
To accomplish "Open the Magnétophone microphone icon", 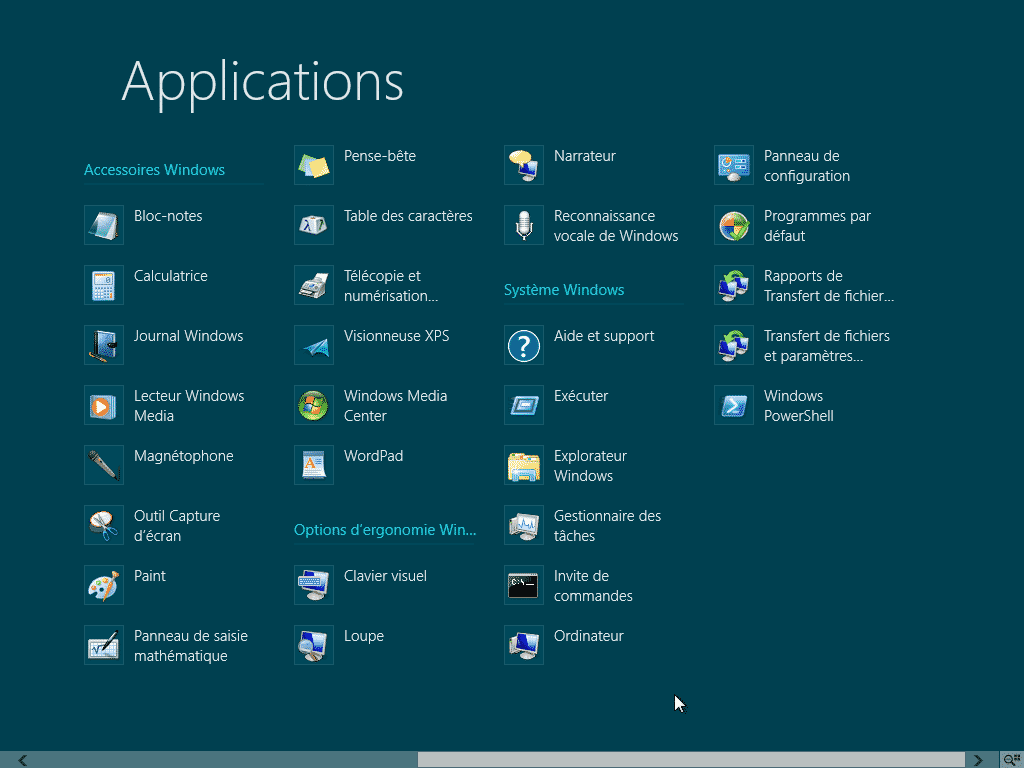I will point(104,466).
